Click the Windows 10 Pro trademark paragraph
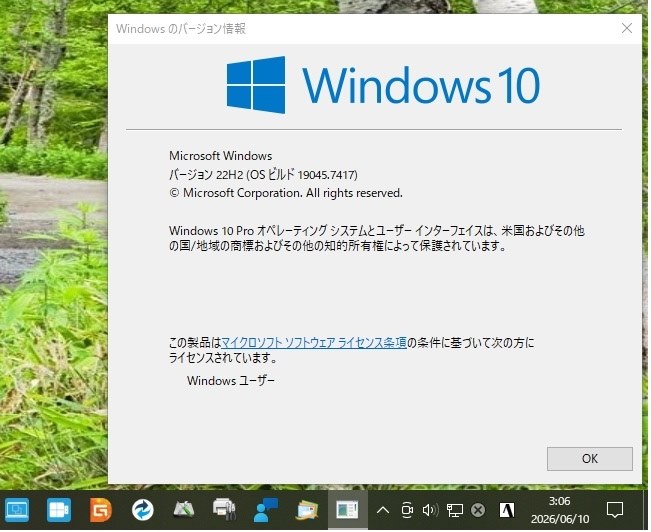The width and height of the screenshot is (651, 532). coord(378,239)
